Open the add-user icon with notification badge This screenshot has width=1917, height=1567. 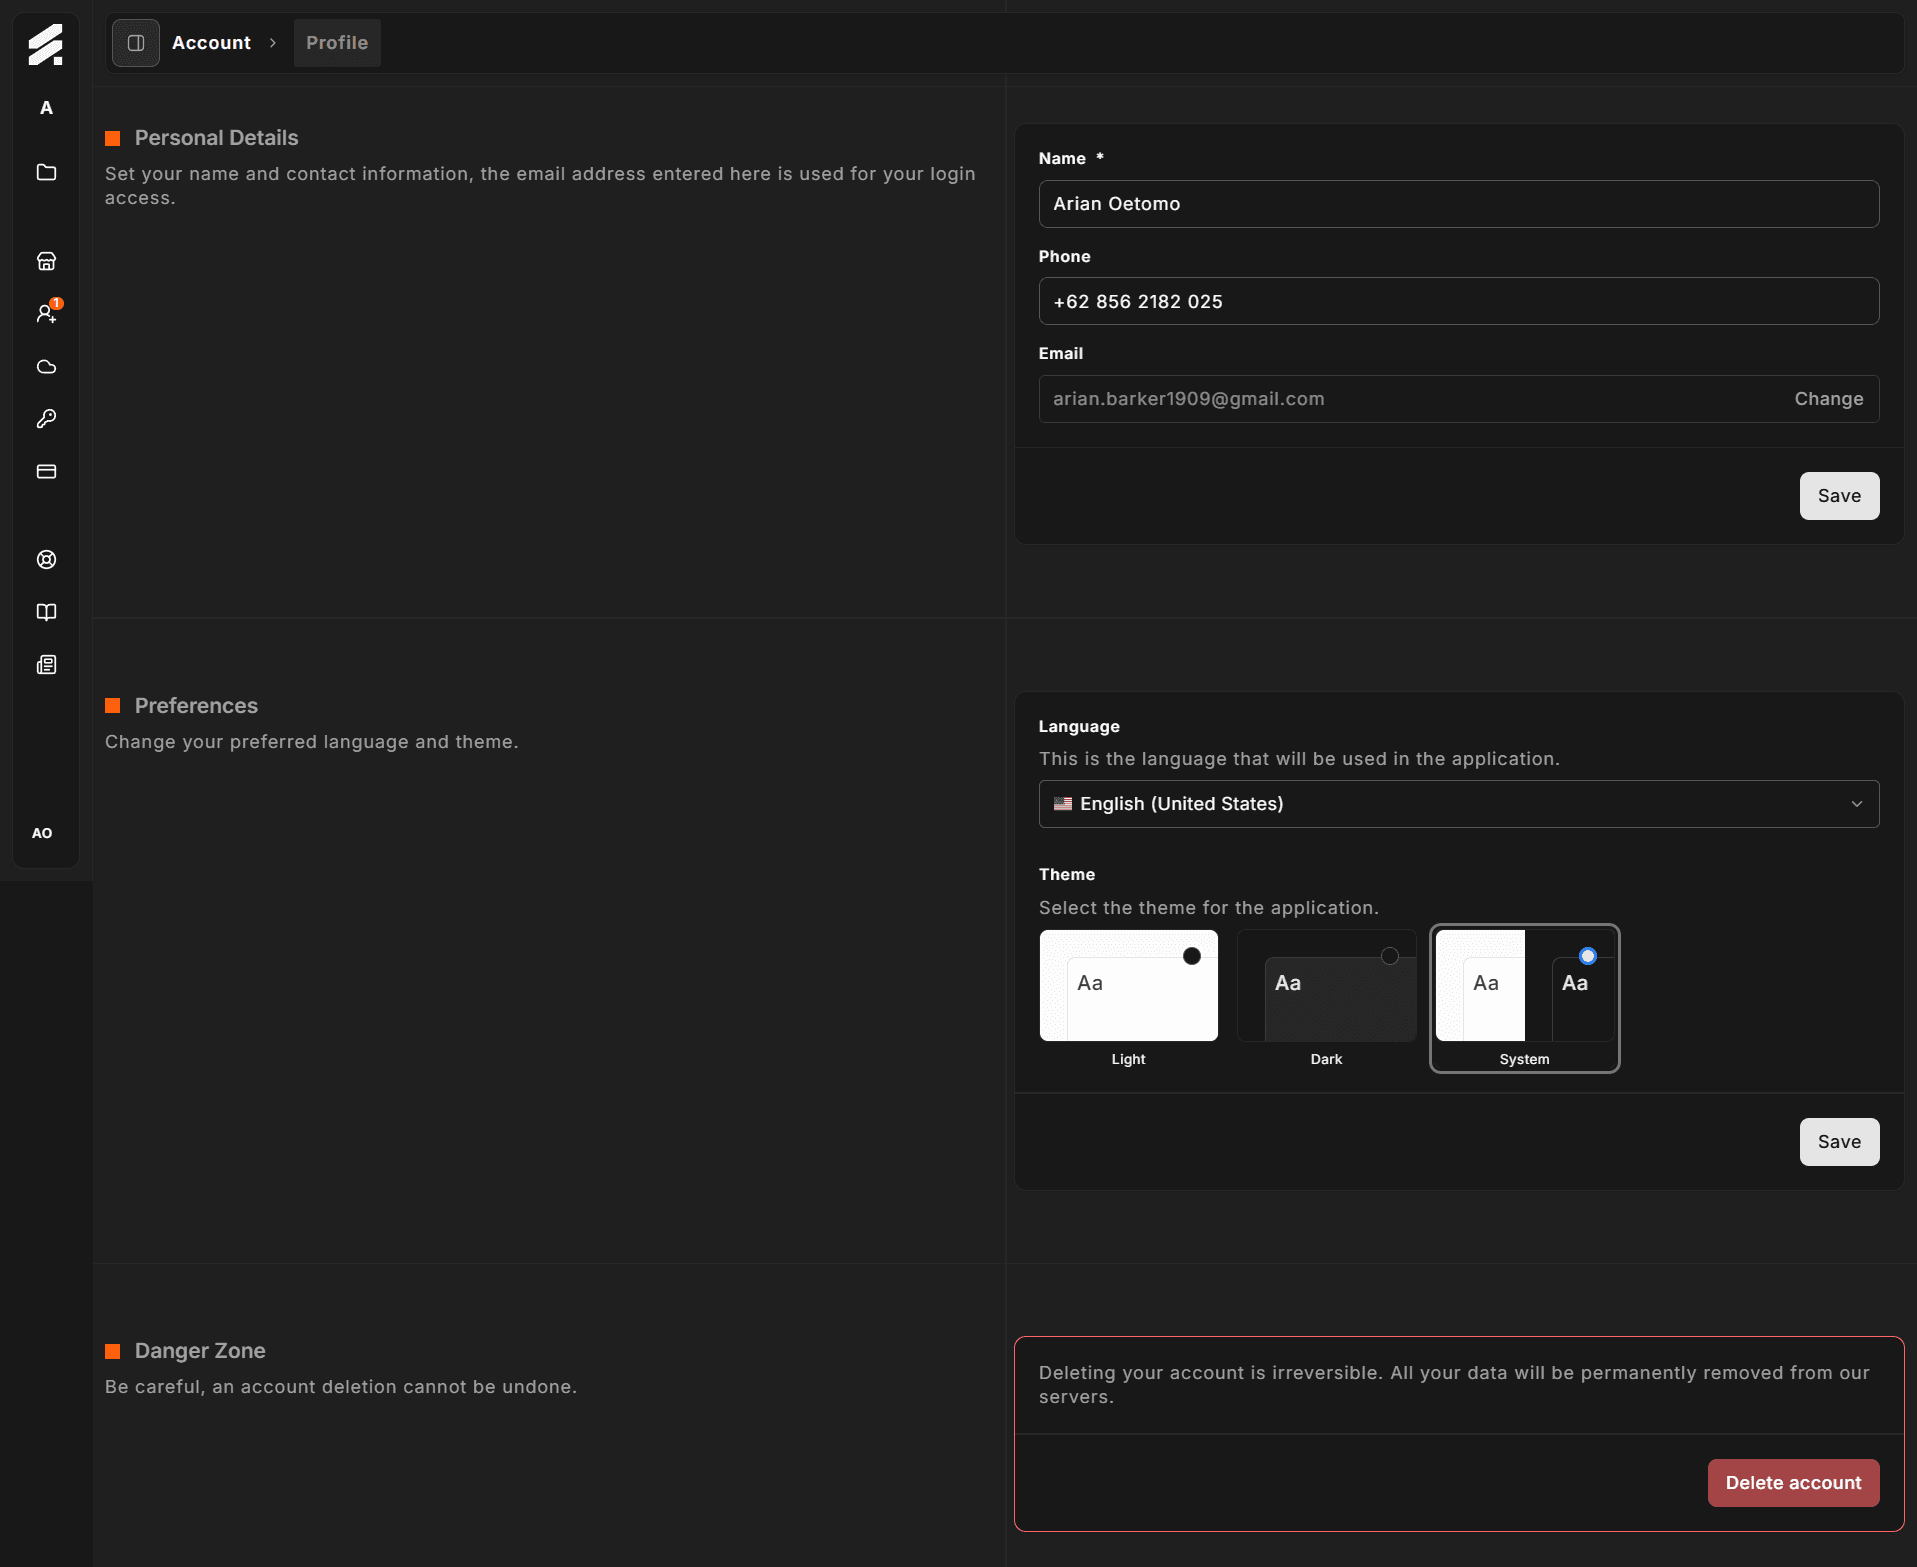click(x=46, y=313)
